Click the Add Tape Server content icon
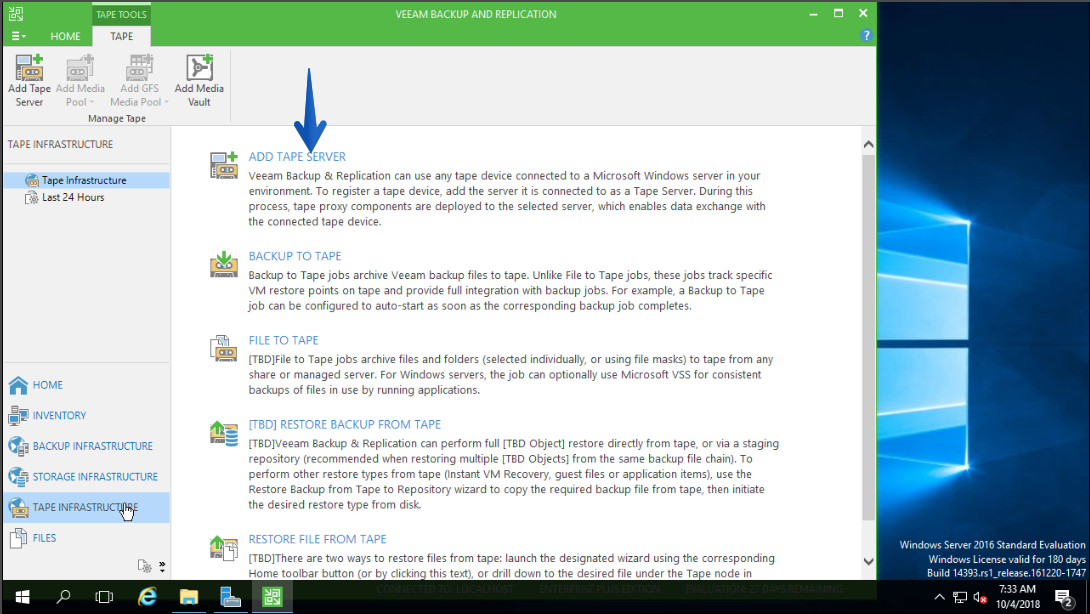1090x614 pixels. click(x=224, y=165)
